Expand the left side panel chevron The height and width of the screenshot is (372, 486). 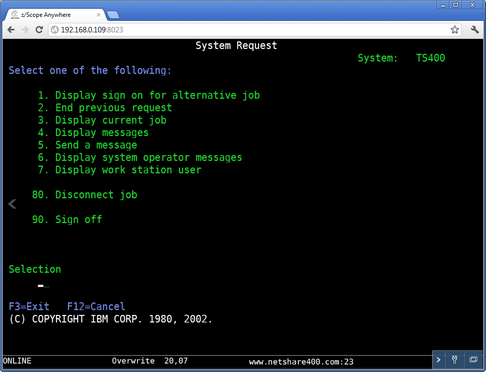(12, 204)
